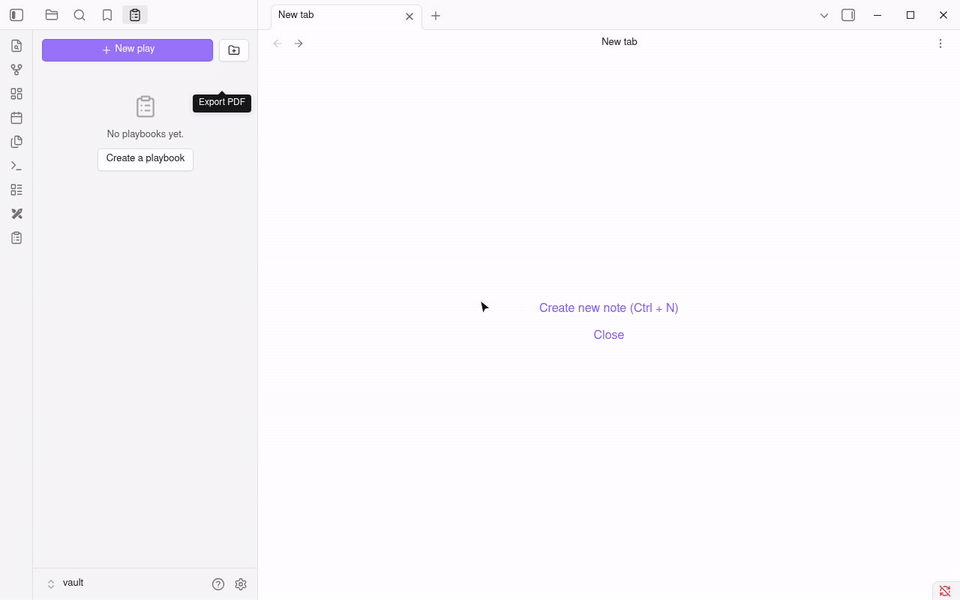Click the folder-plus button beside New play

click(234, 50)
